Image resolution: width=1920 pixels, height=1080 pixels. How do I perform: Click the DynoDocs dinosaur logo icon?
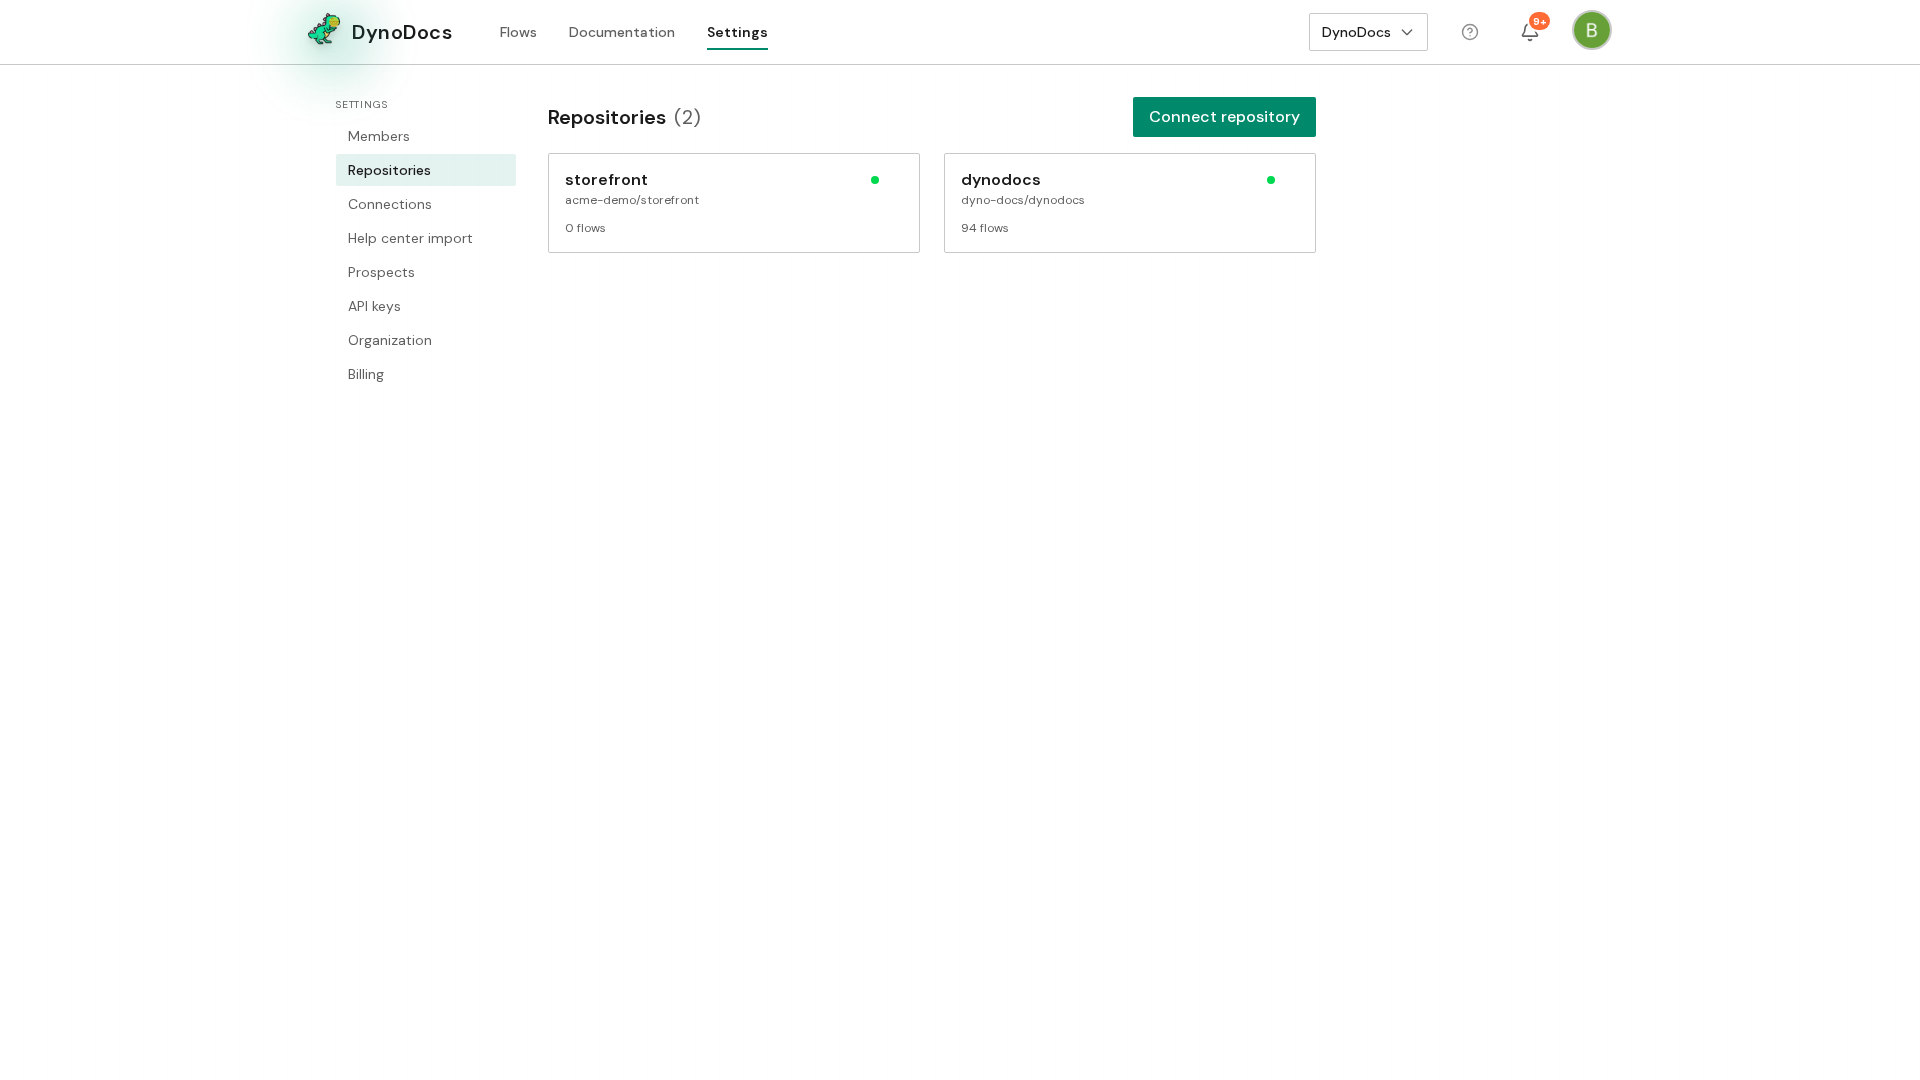[324, 30]
